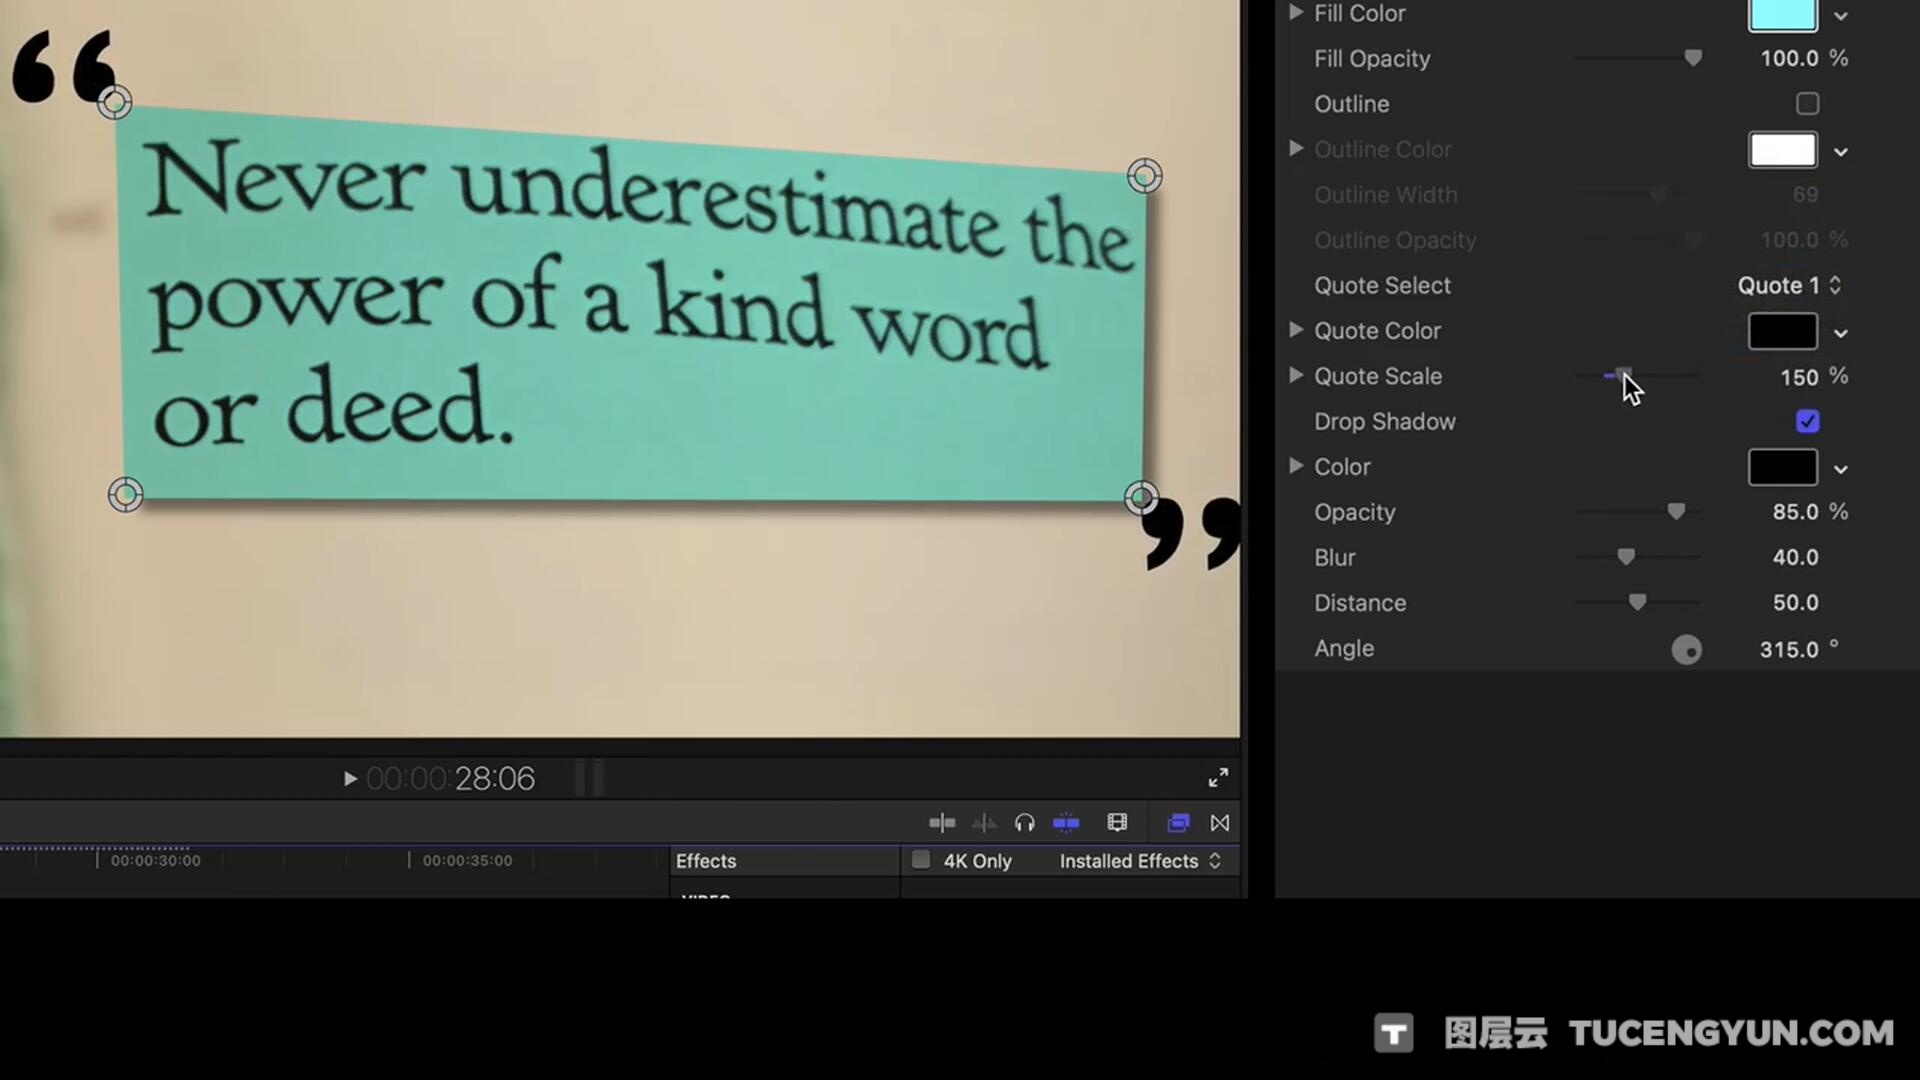Screen dimensions: 1920x1080
Task: Toggle the blue snapping icon
Action: 1066,823
